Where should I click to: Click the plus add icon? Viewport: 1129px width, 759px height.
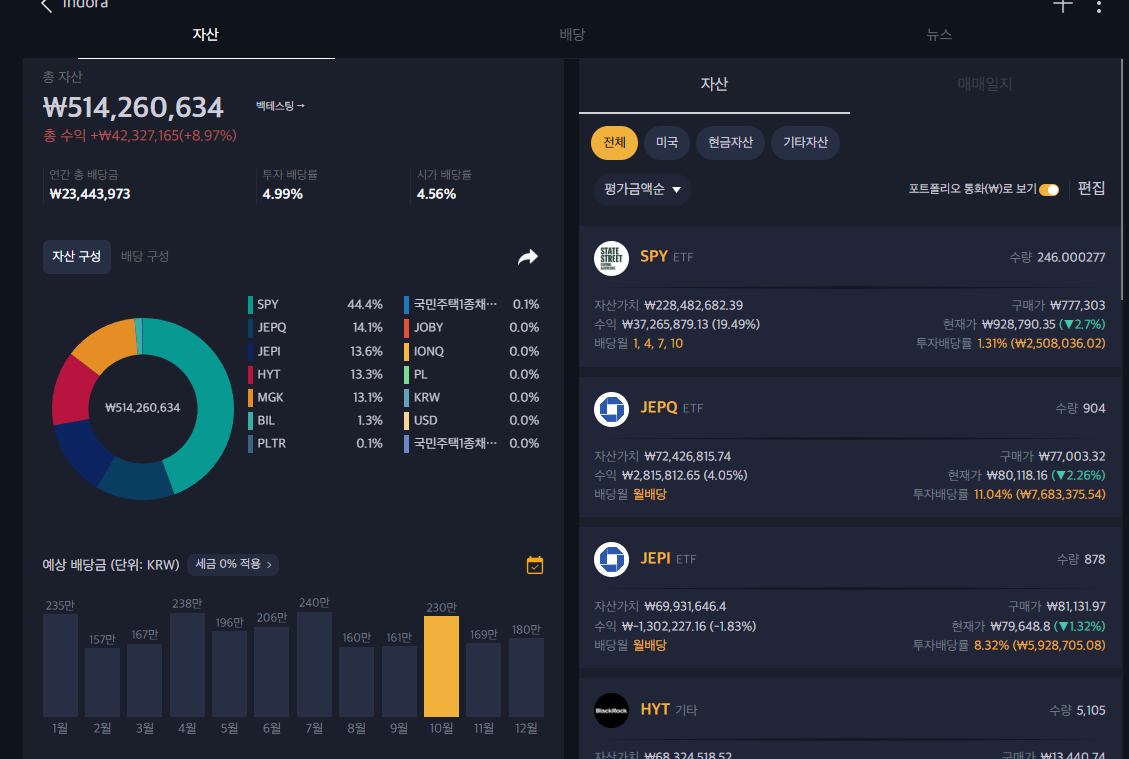(x=1062, y=5)
